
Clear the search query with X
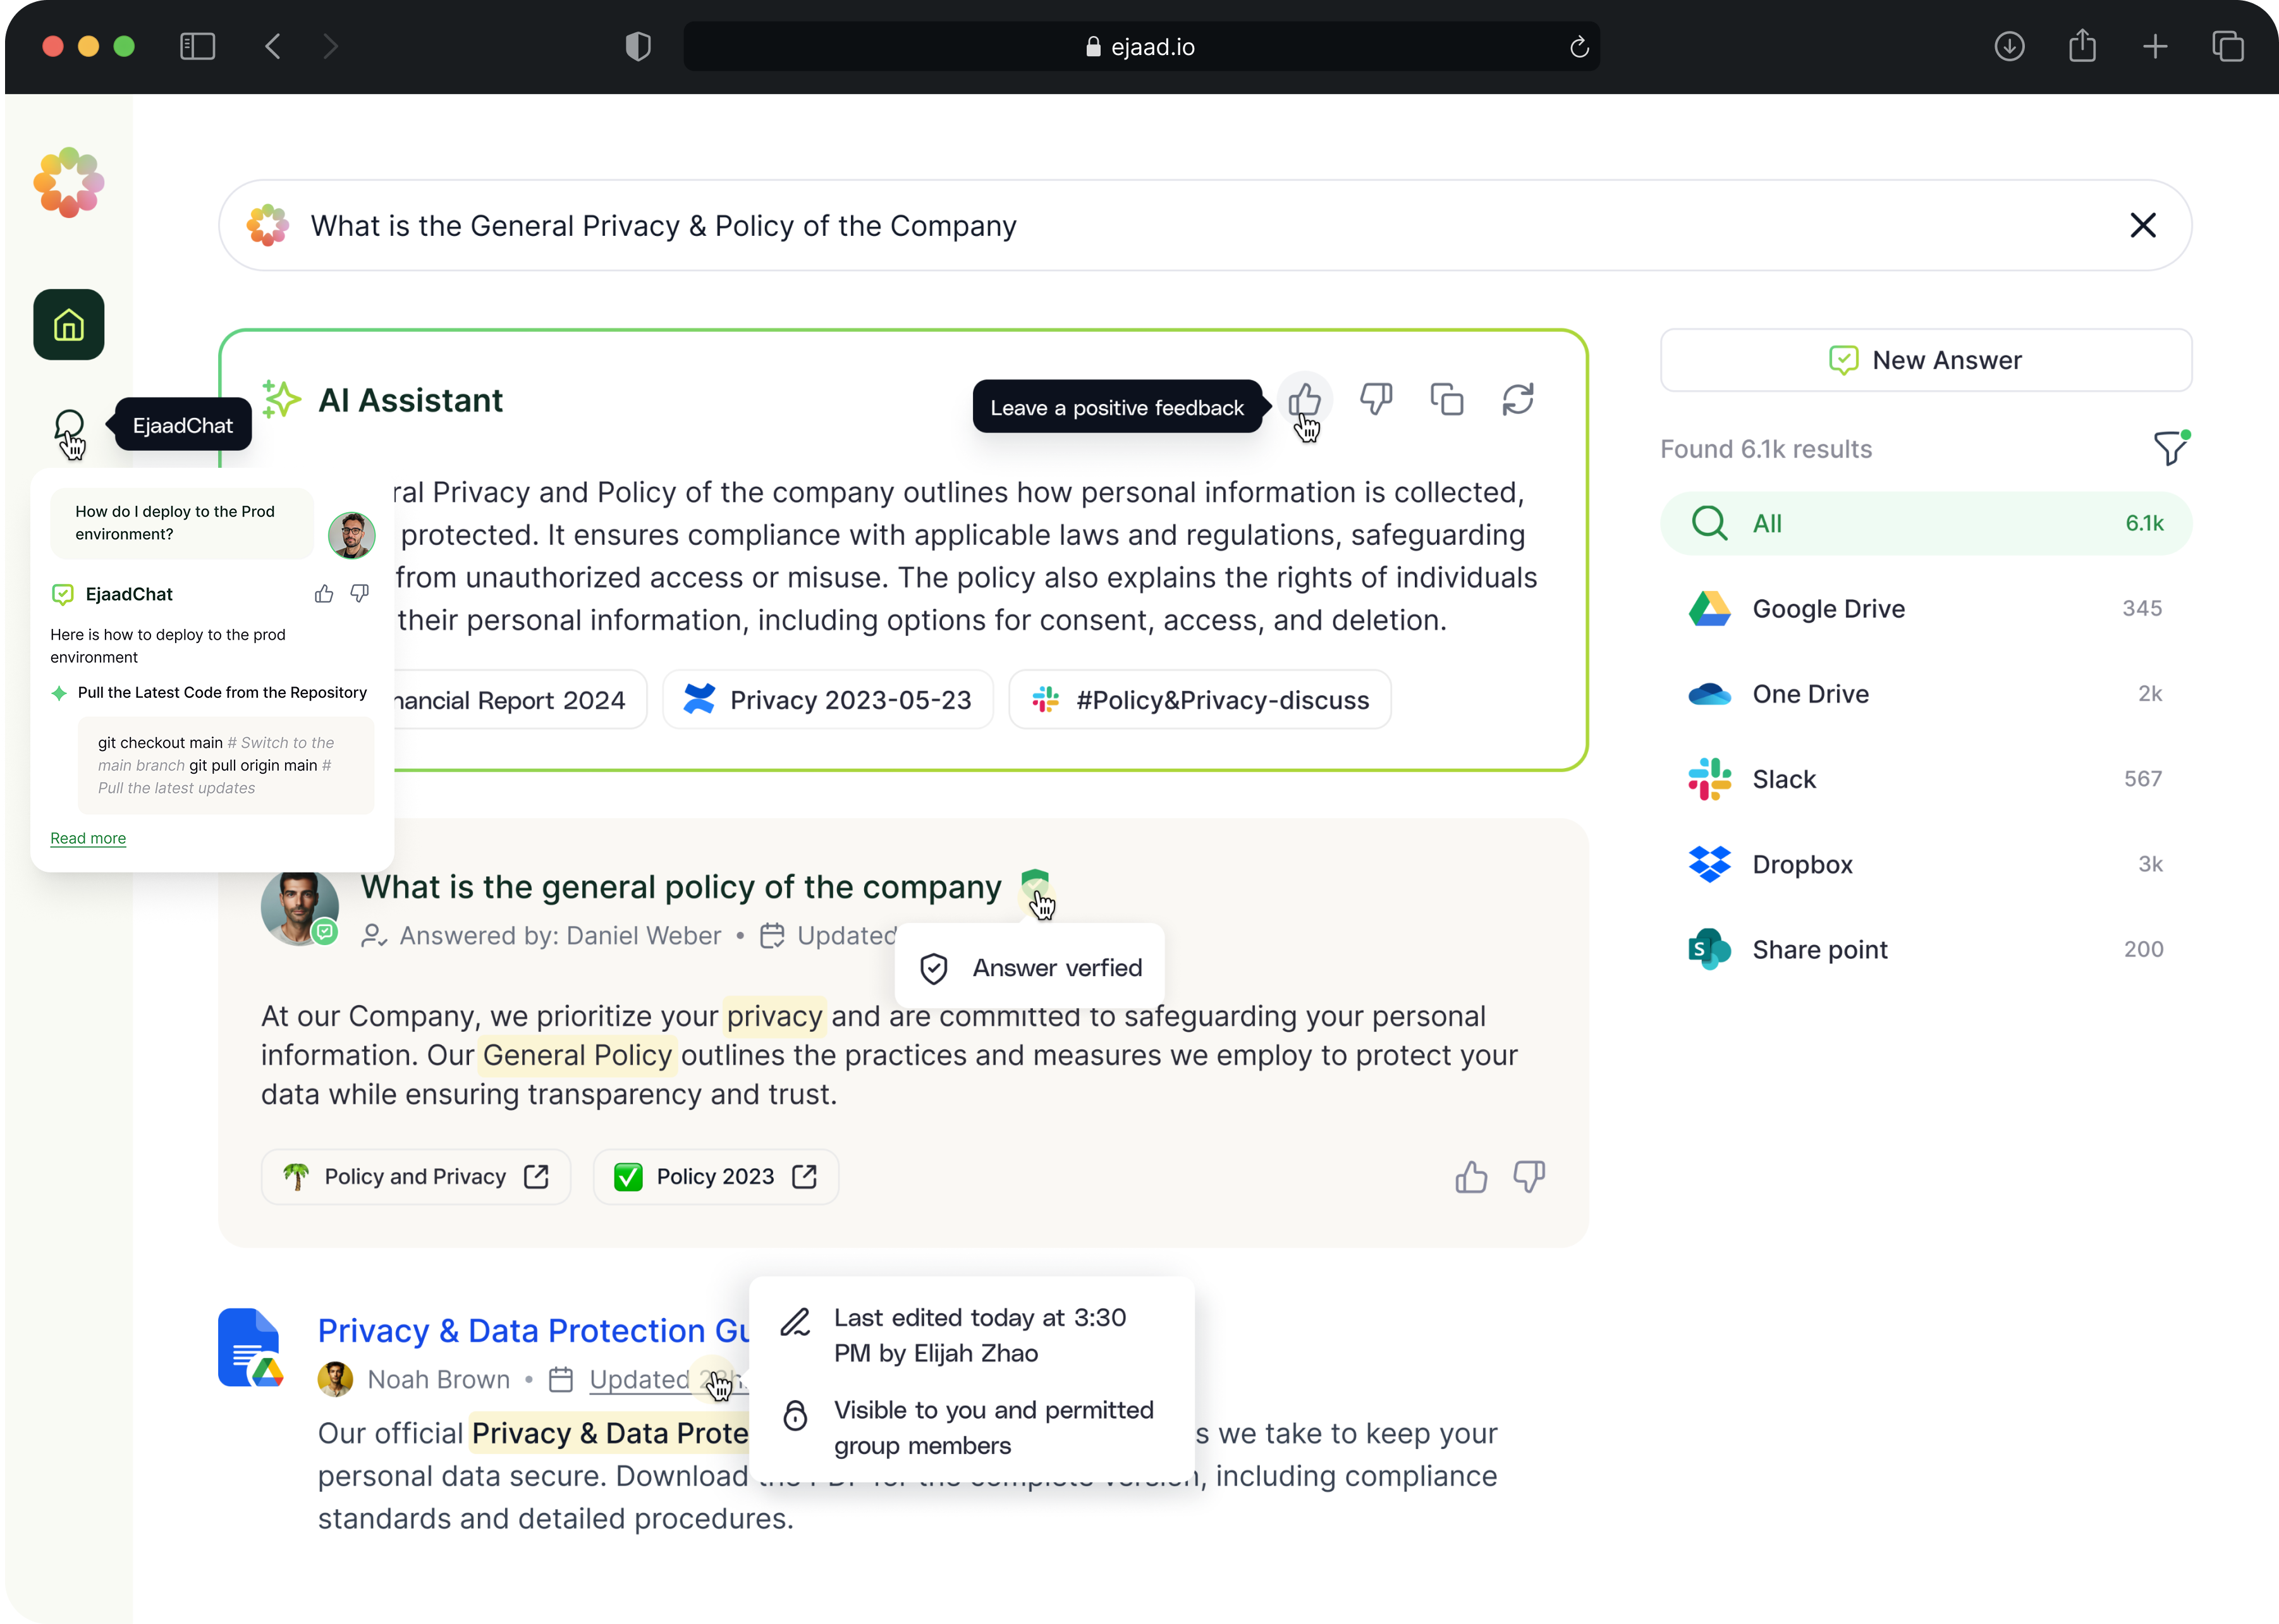point(2142,226)
